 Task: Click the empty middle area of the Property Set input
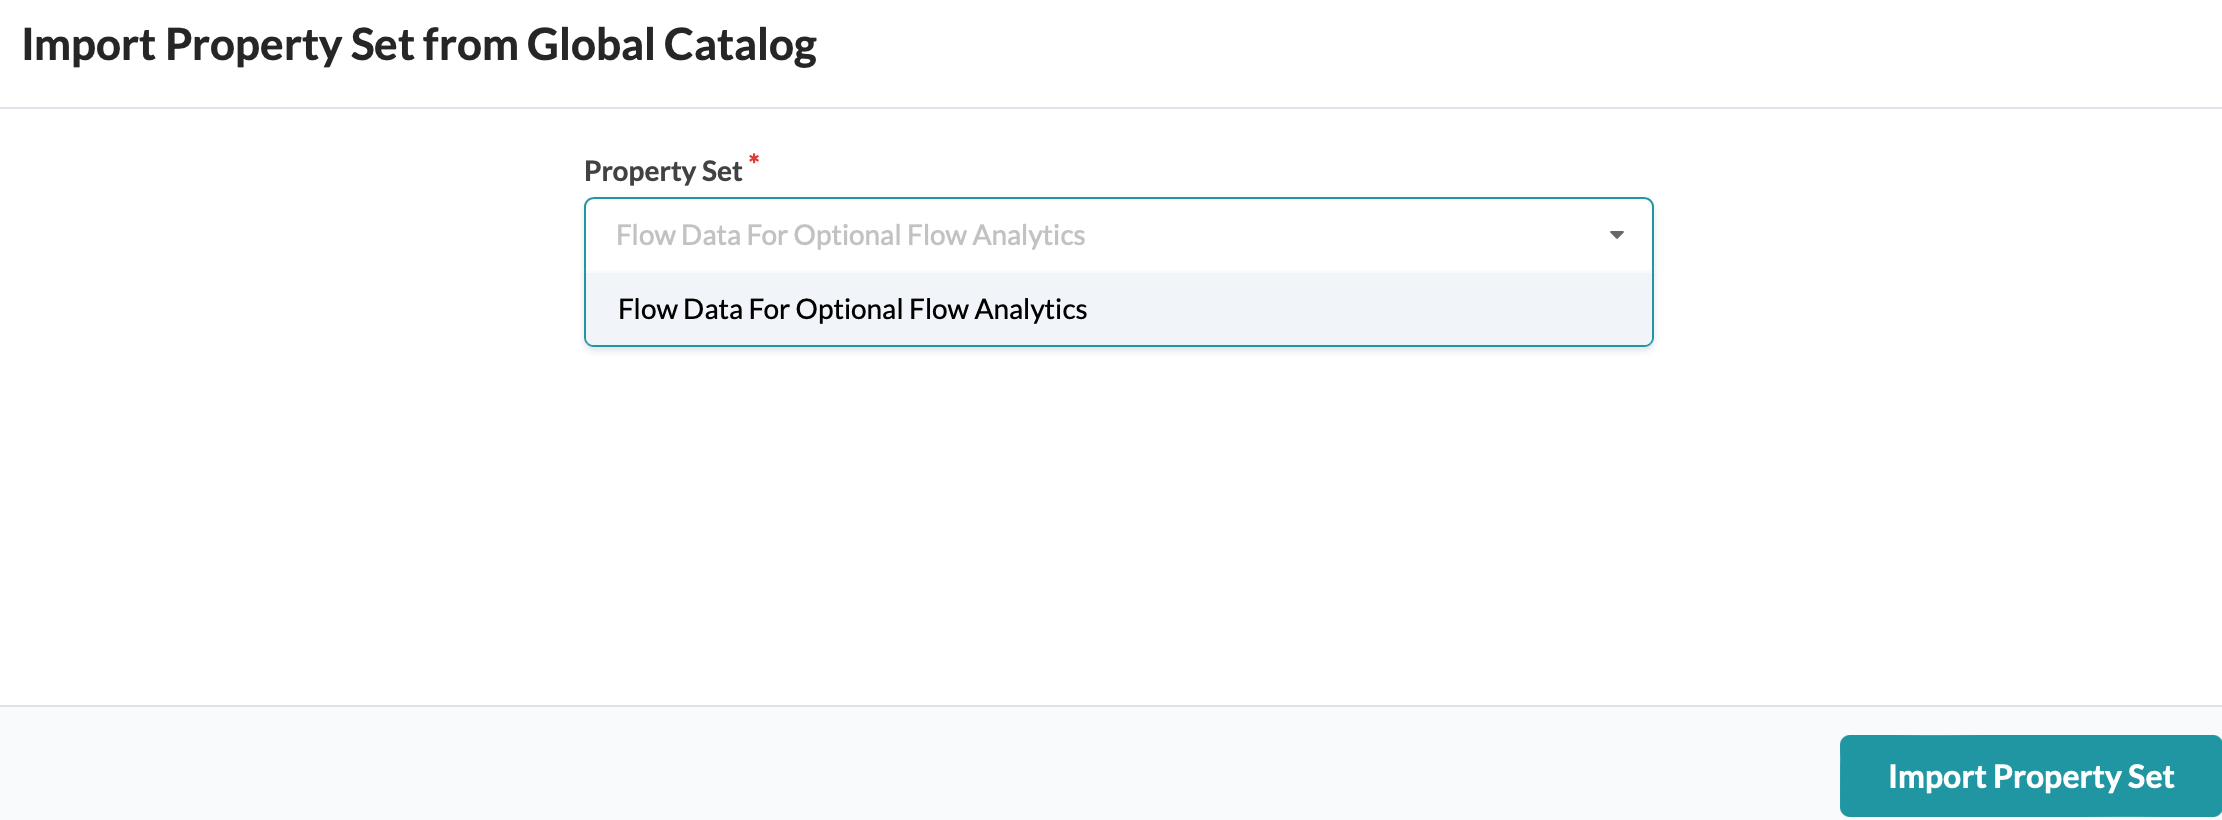pos(1340,235)
